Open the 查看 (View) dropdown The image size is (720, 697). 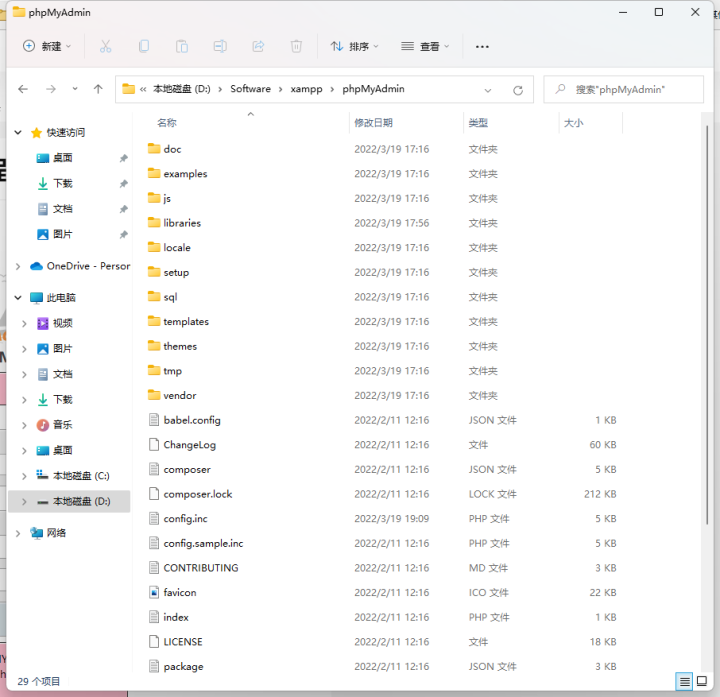[425, 46]
